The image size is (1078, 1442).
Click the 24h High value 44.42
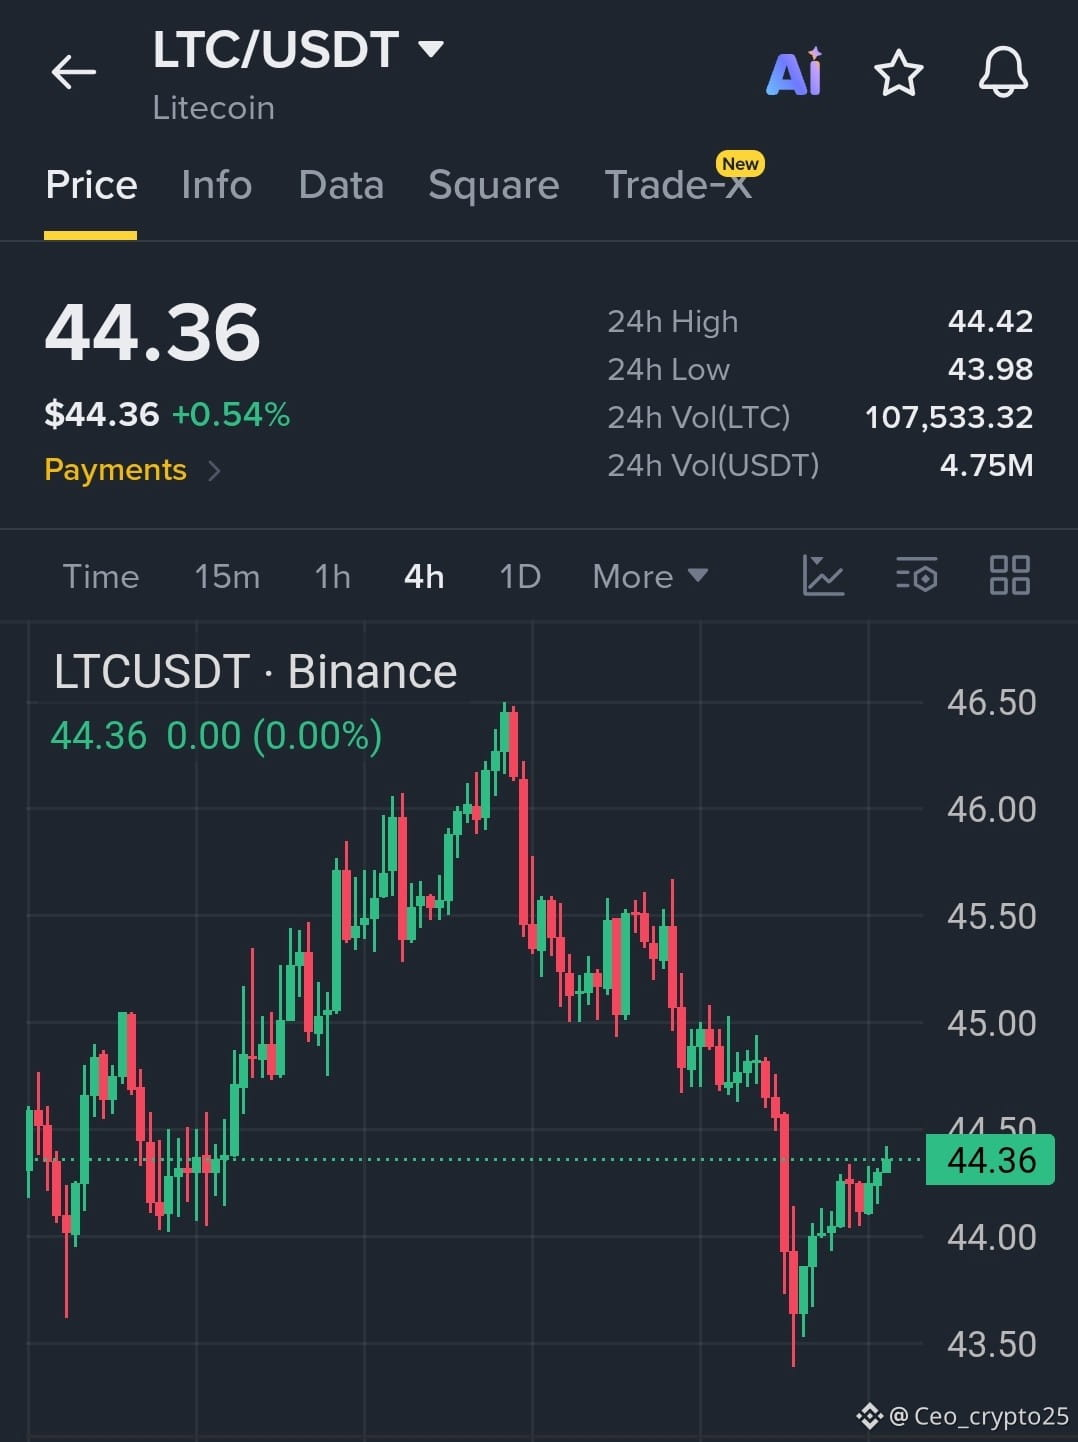pyautogui.click(x=990, y=321)
